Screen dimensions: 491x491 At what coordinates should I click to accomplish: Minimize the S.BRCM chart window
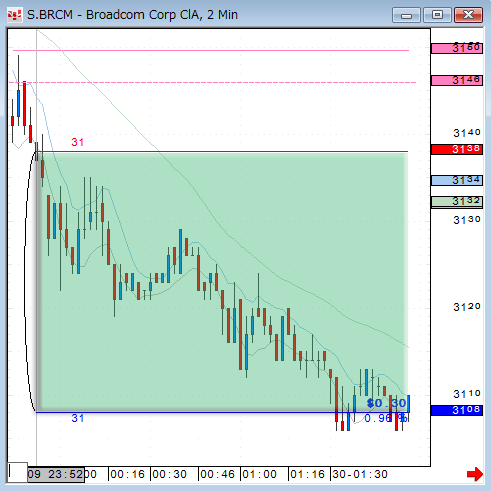point(406,15)
